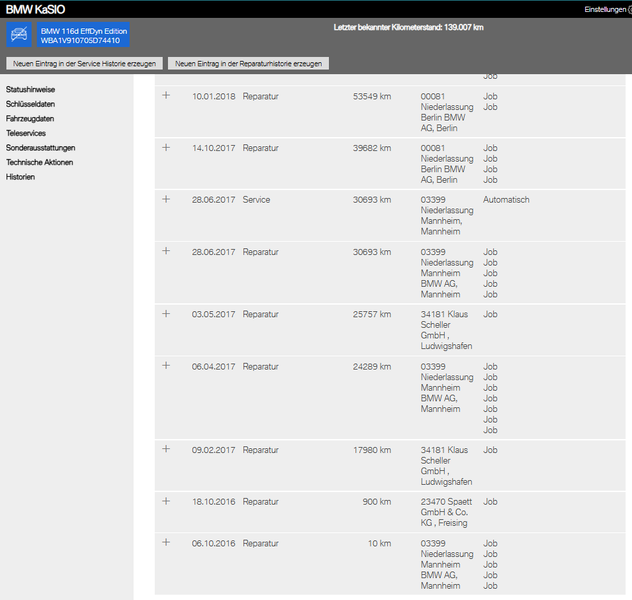Viewport: 632px width, 600px height.
Task: Select the BMW 116d EffDyn Edition vehicle tile
Action: (x=83, y=35)
